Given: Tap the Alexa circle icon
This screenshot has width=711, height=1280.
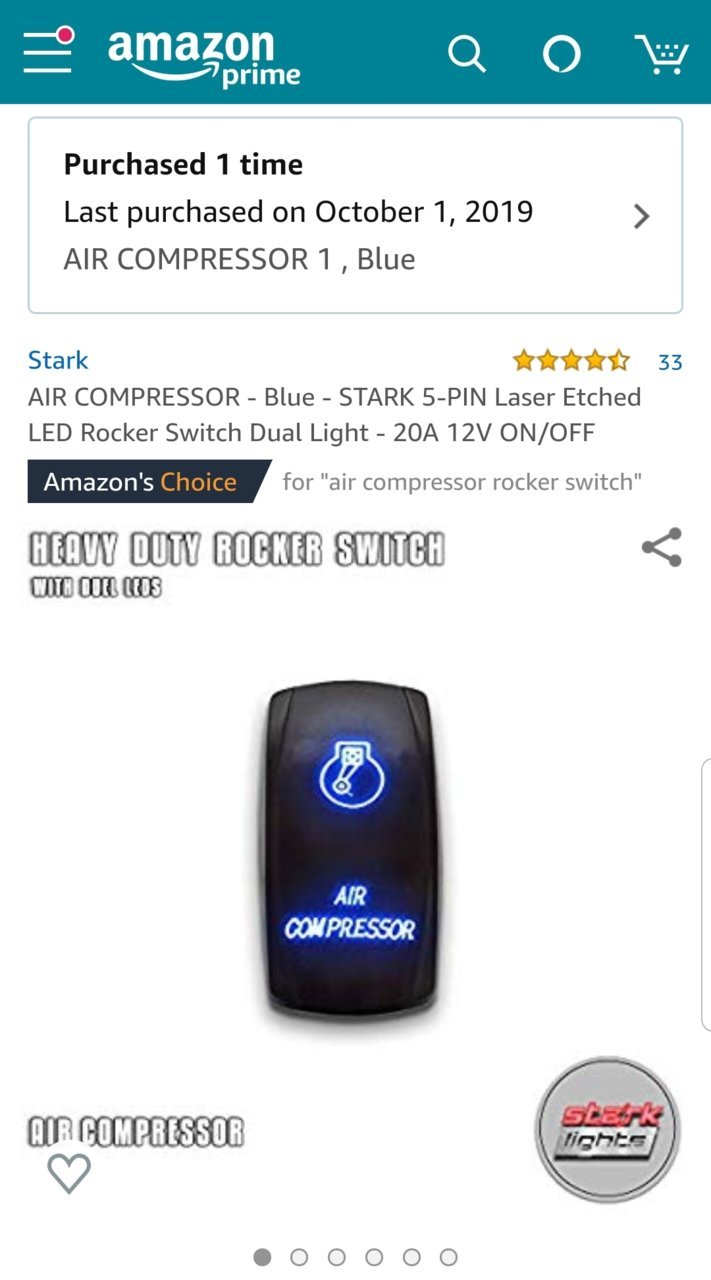Looking at the screenshot, I should click(561, 54).
